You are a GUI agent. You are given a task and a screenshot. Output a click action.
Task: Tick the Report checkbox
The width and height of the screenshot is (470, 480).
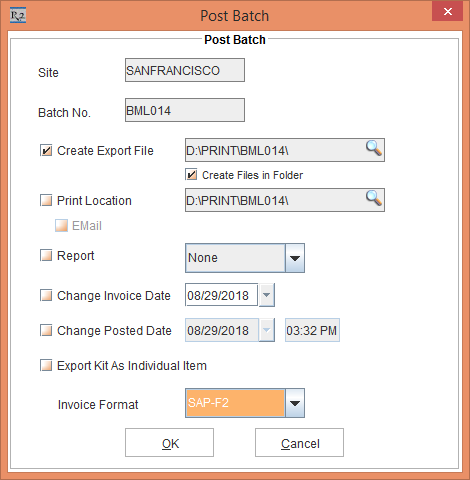pos(46,255)
